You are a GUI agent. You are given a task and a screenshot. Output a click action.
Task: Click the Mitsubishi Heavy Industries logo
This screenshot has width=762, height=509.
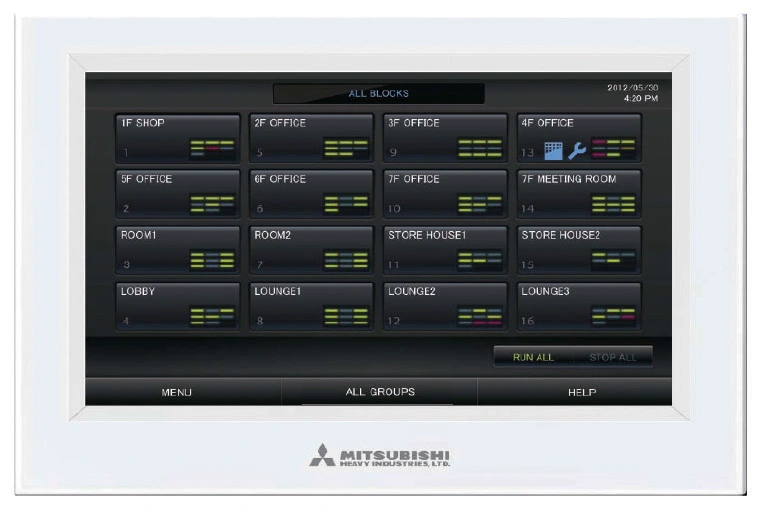point(380,456)
